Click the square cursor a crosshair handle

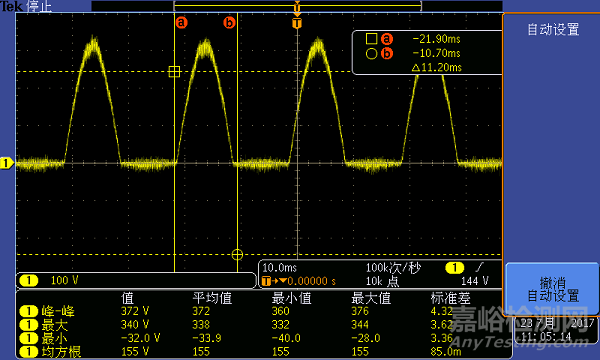click(x=174, y=72)
